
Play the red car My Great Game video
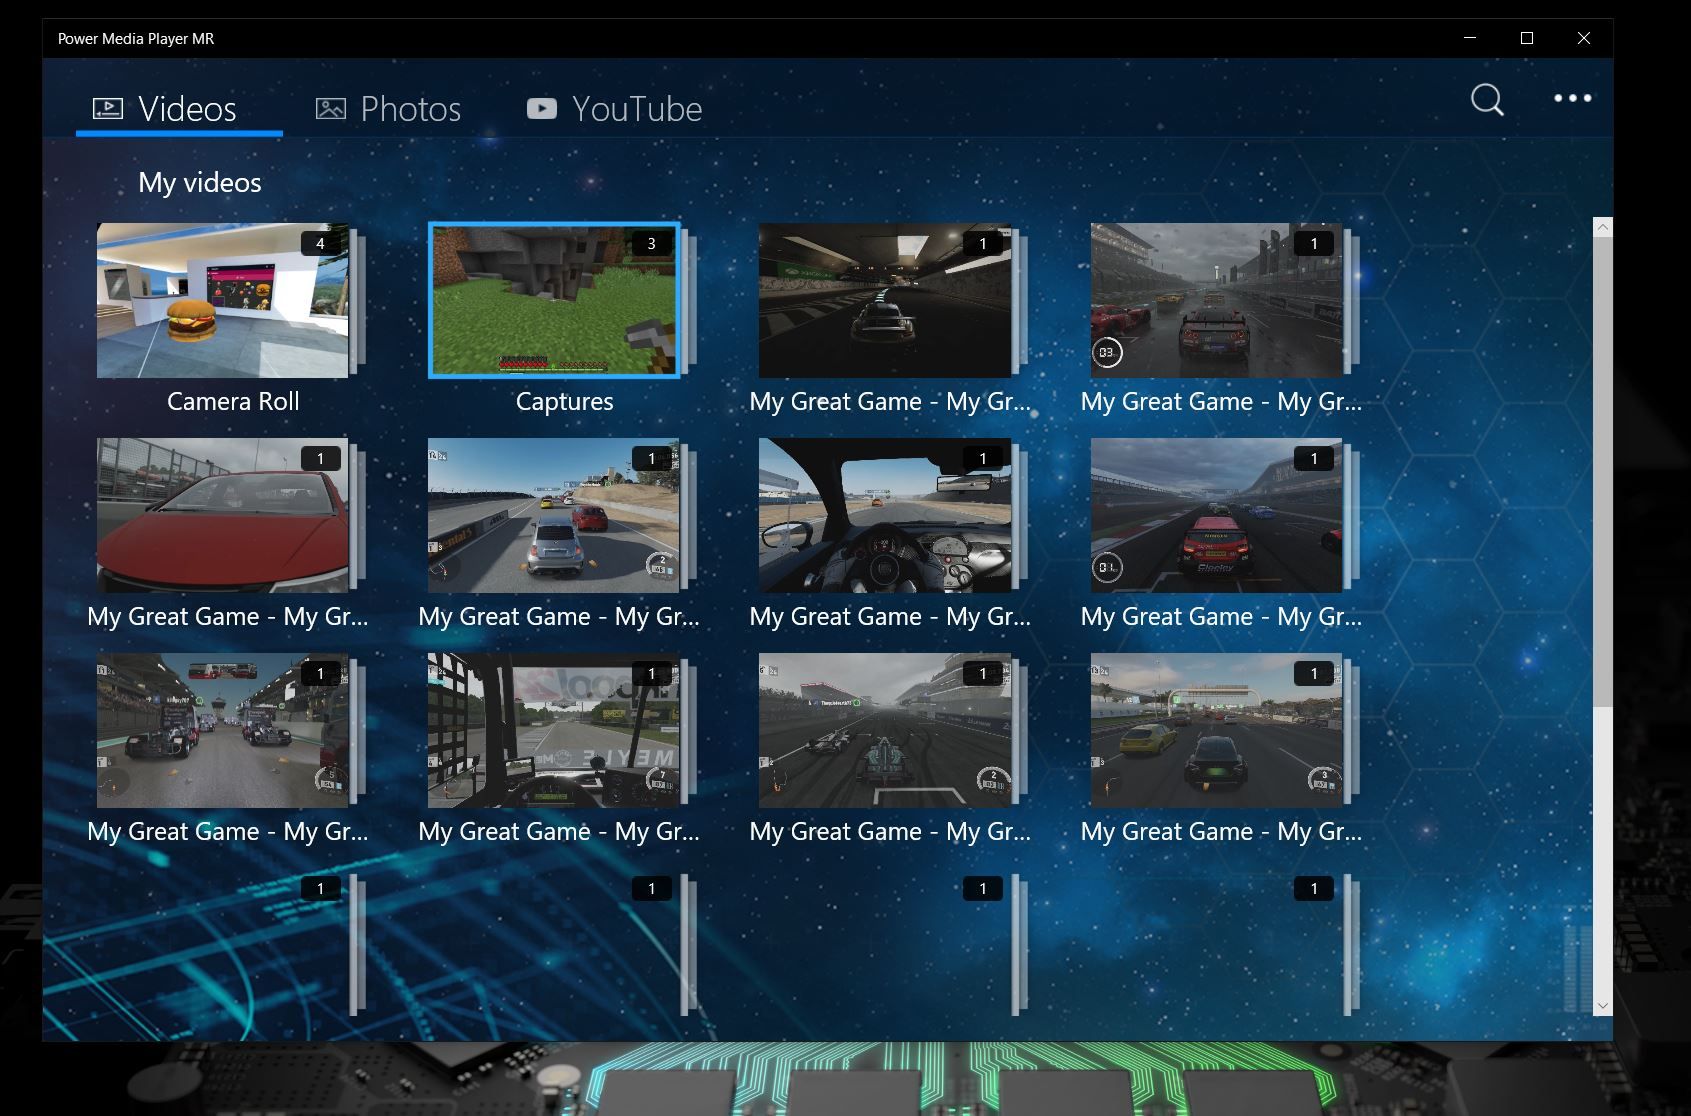(222, 515)
